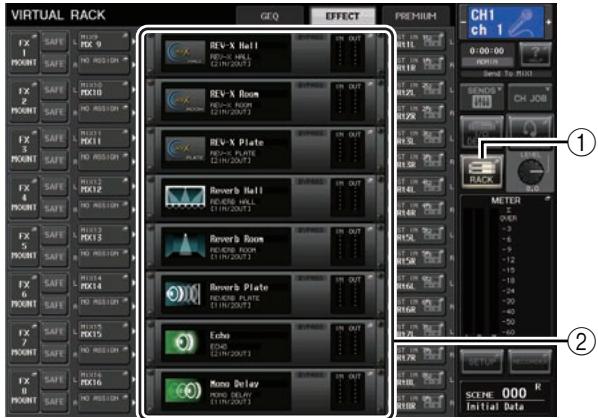This screenshot has width=598, height=418.
Task: Toggle the upper SAFE button for FX 1
Action: [x=55, y=42]
